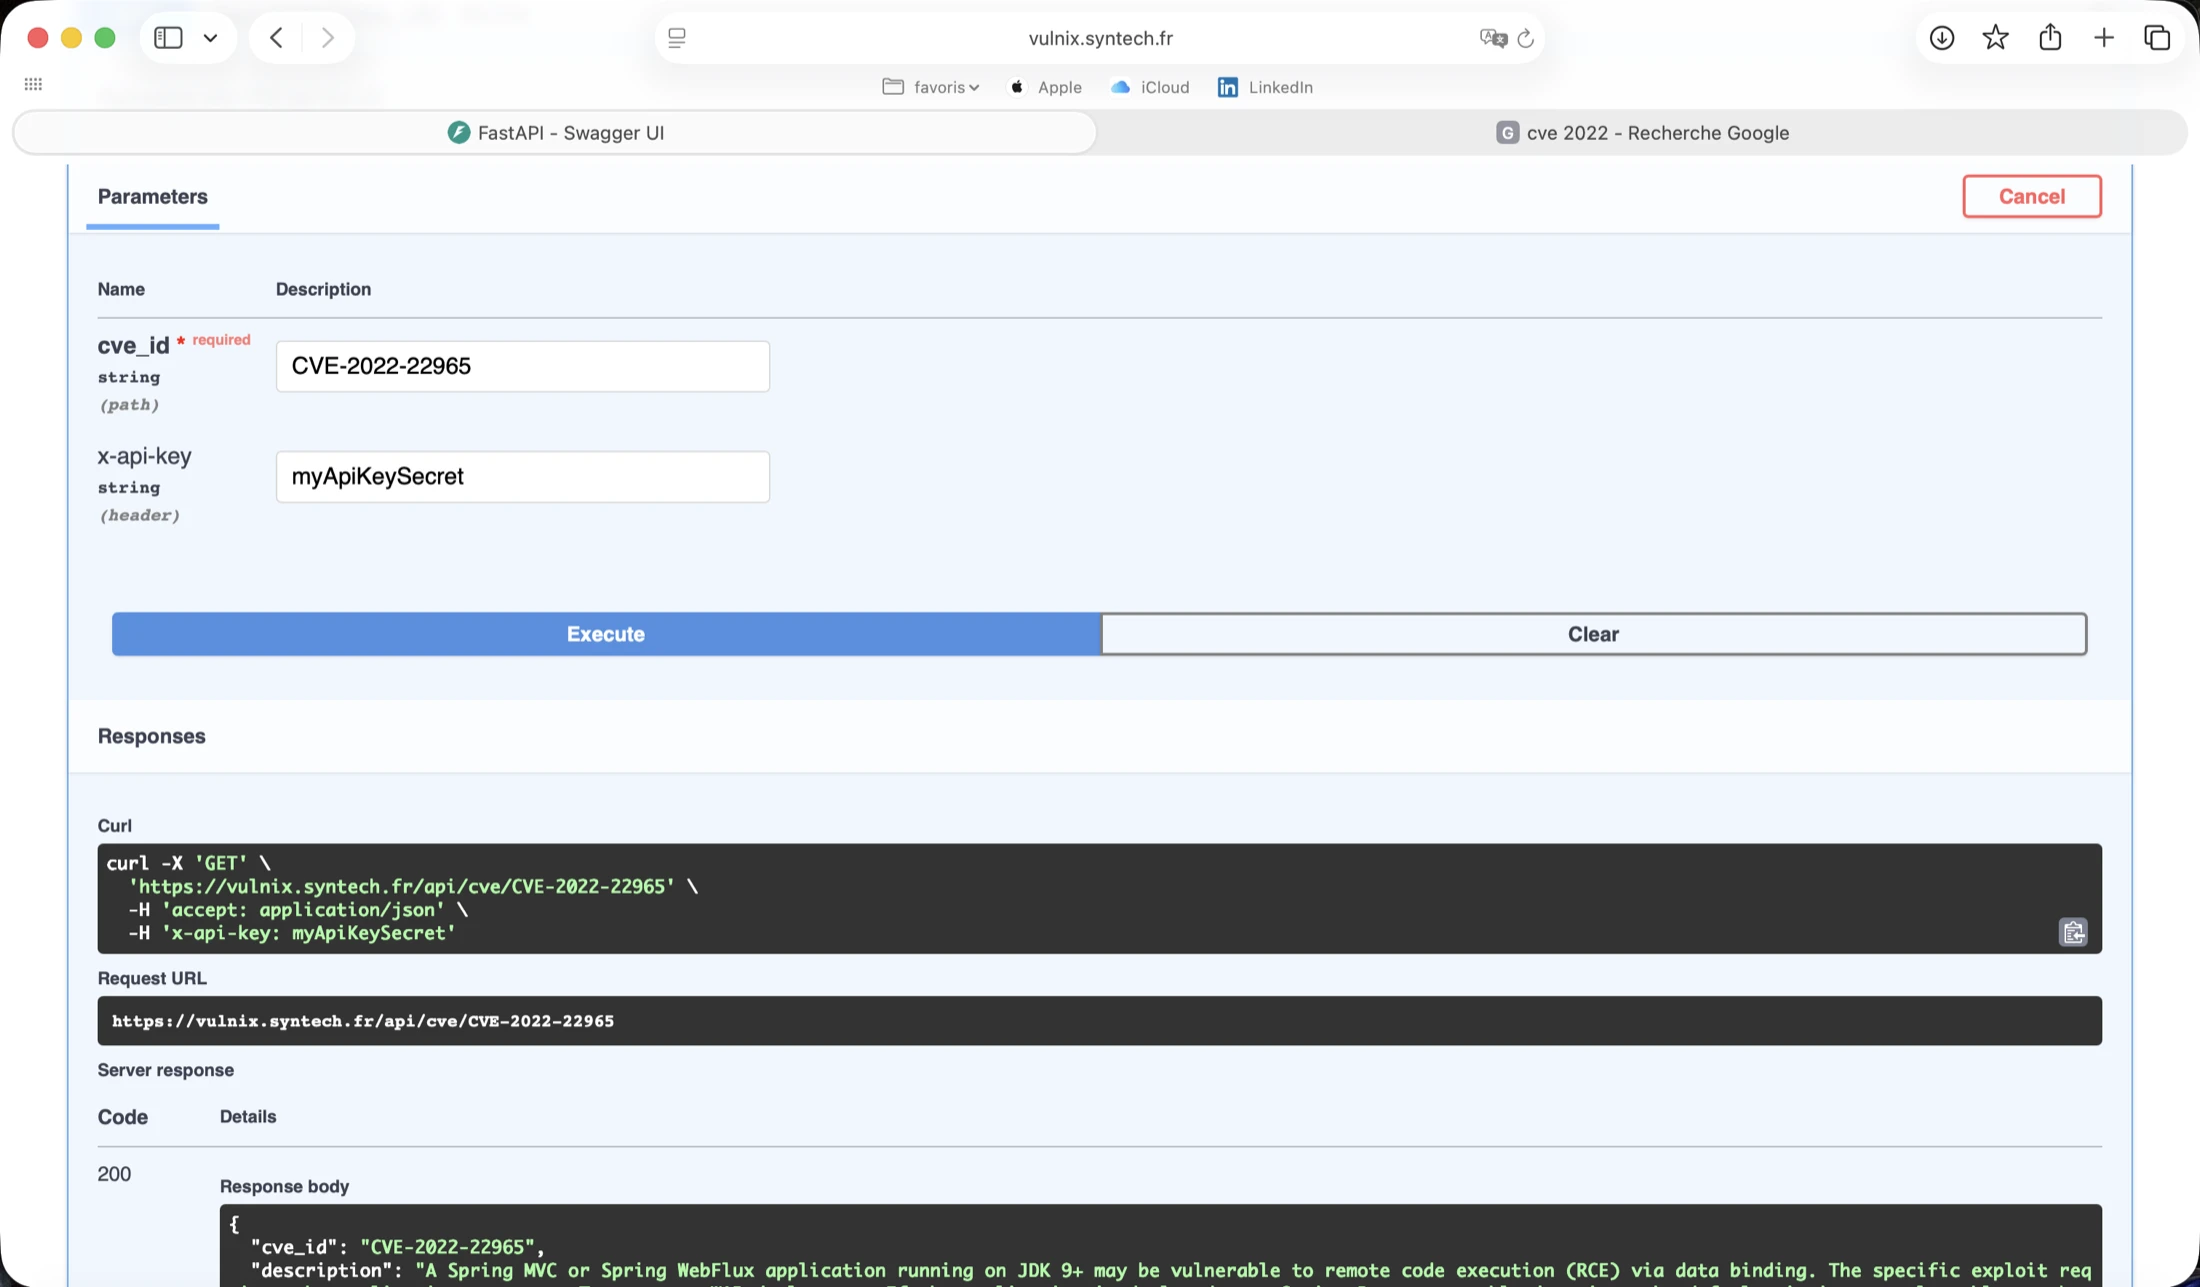Image resolution: width=2200 pixels, height=1287 pixels.
Task: Execute the API request
Action: pos(606,634)
